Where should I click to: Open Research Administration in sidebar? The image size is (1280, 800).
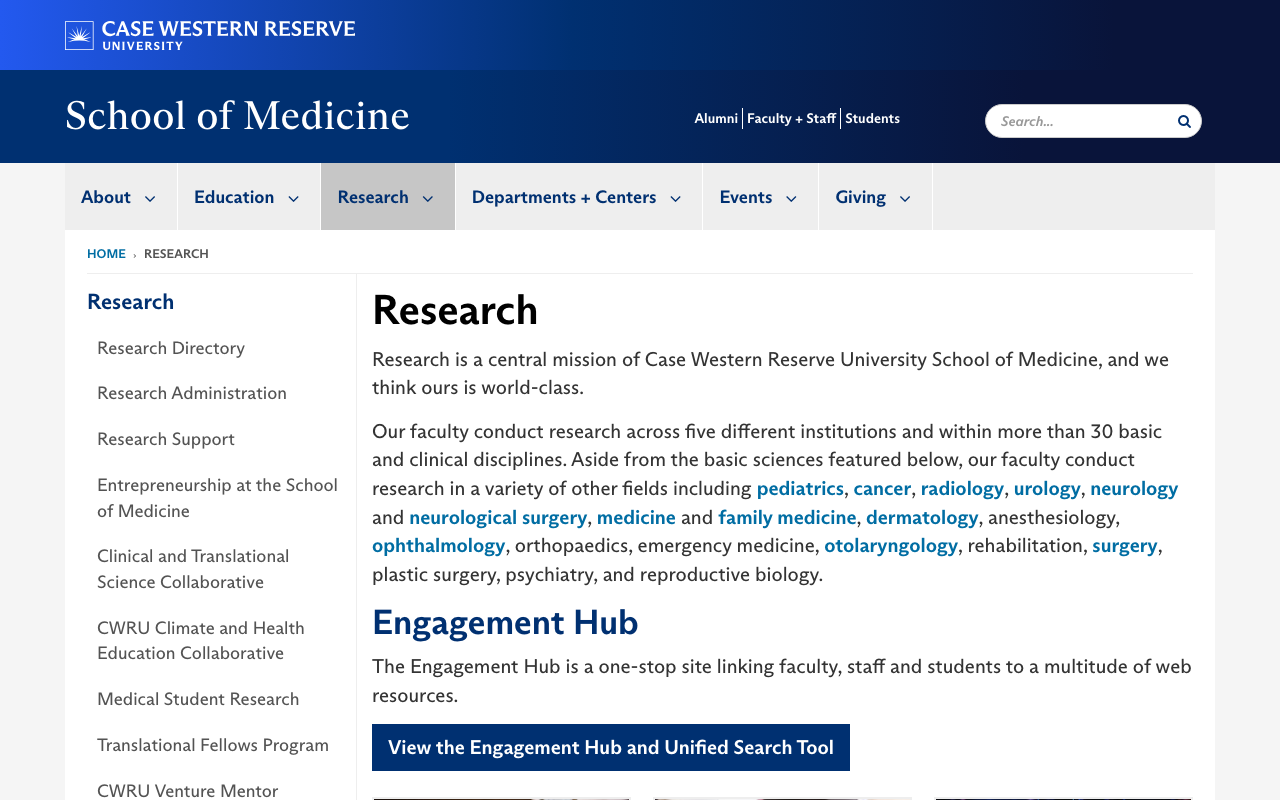(192, 393)
